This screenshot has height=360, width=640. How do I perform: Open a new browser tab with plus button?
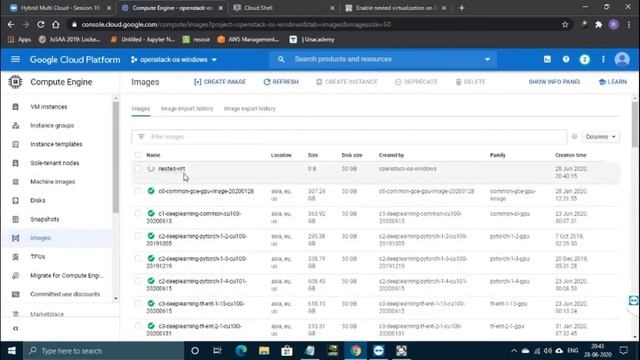click(x=462, y=8)
